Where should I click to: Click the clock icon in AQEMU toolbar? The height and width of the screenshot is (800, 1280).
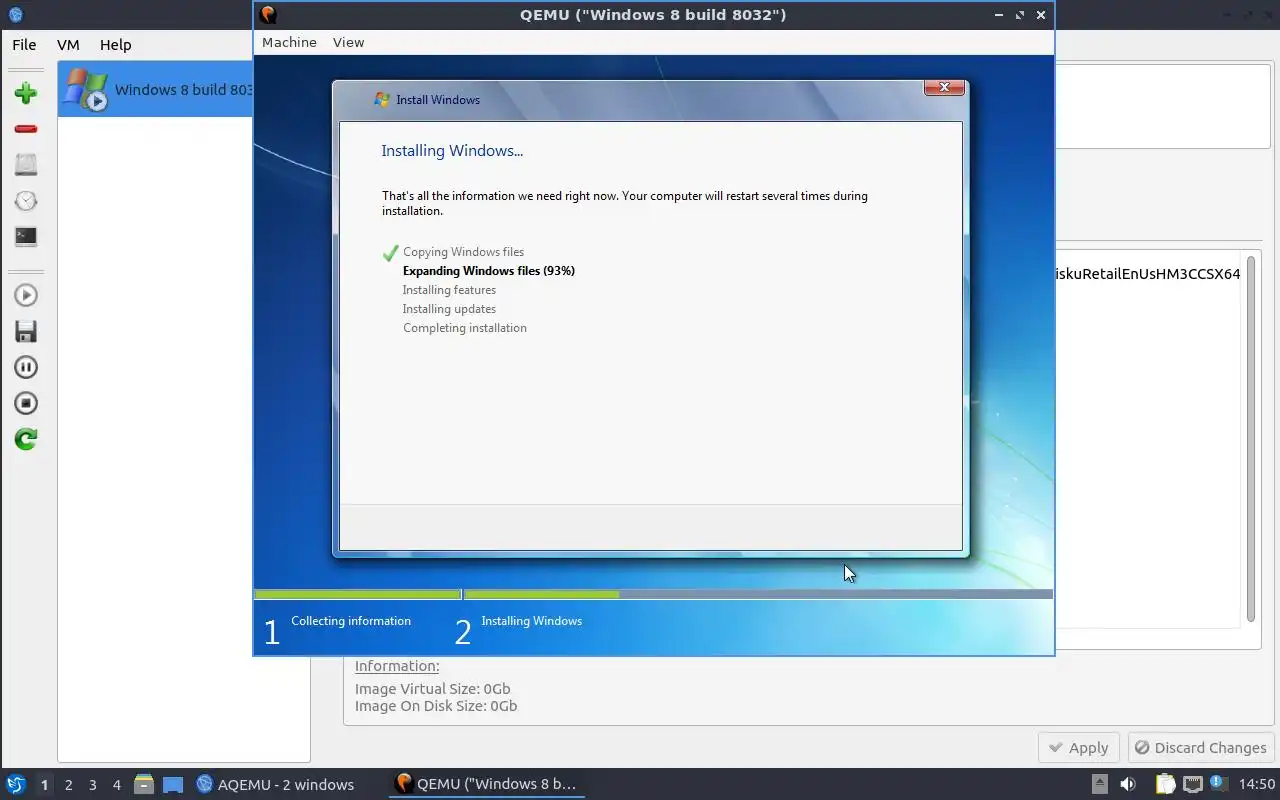(26, 201)
